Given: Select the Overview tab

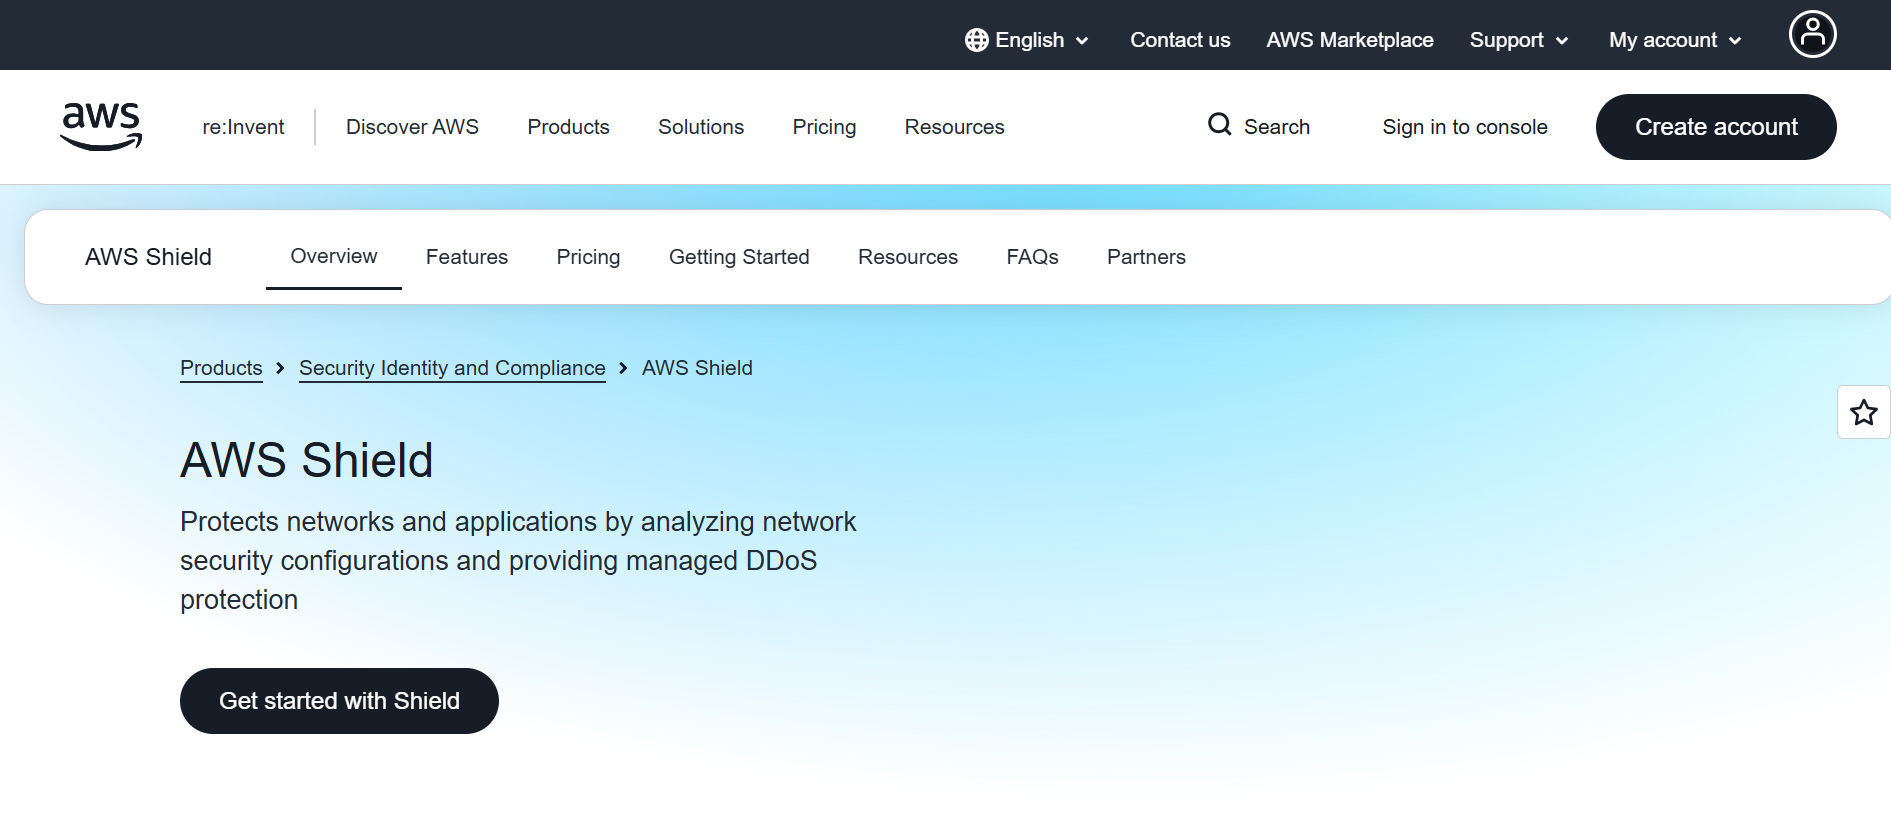Looking at the screenshot, I should tap(334, 256).
